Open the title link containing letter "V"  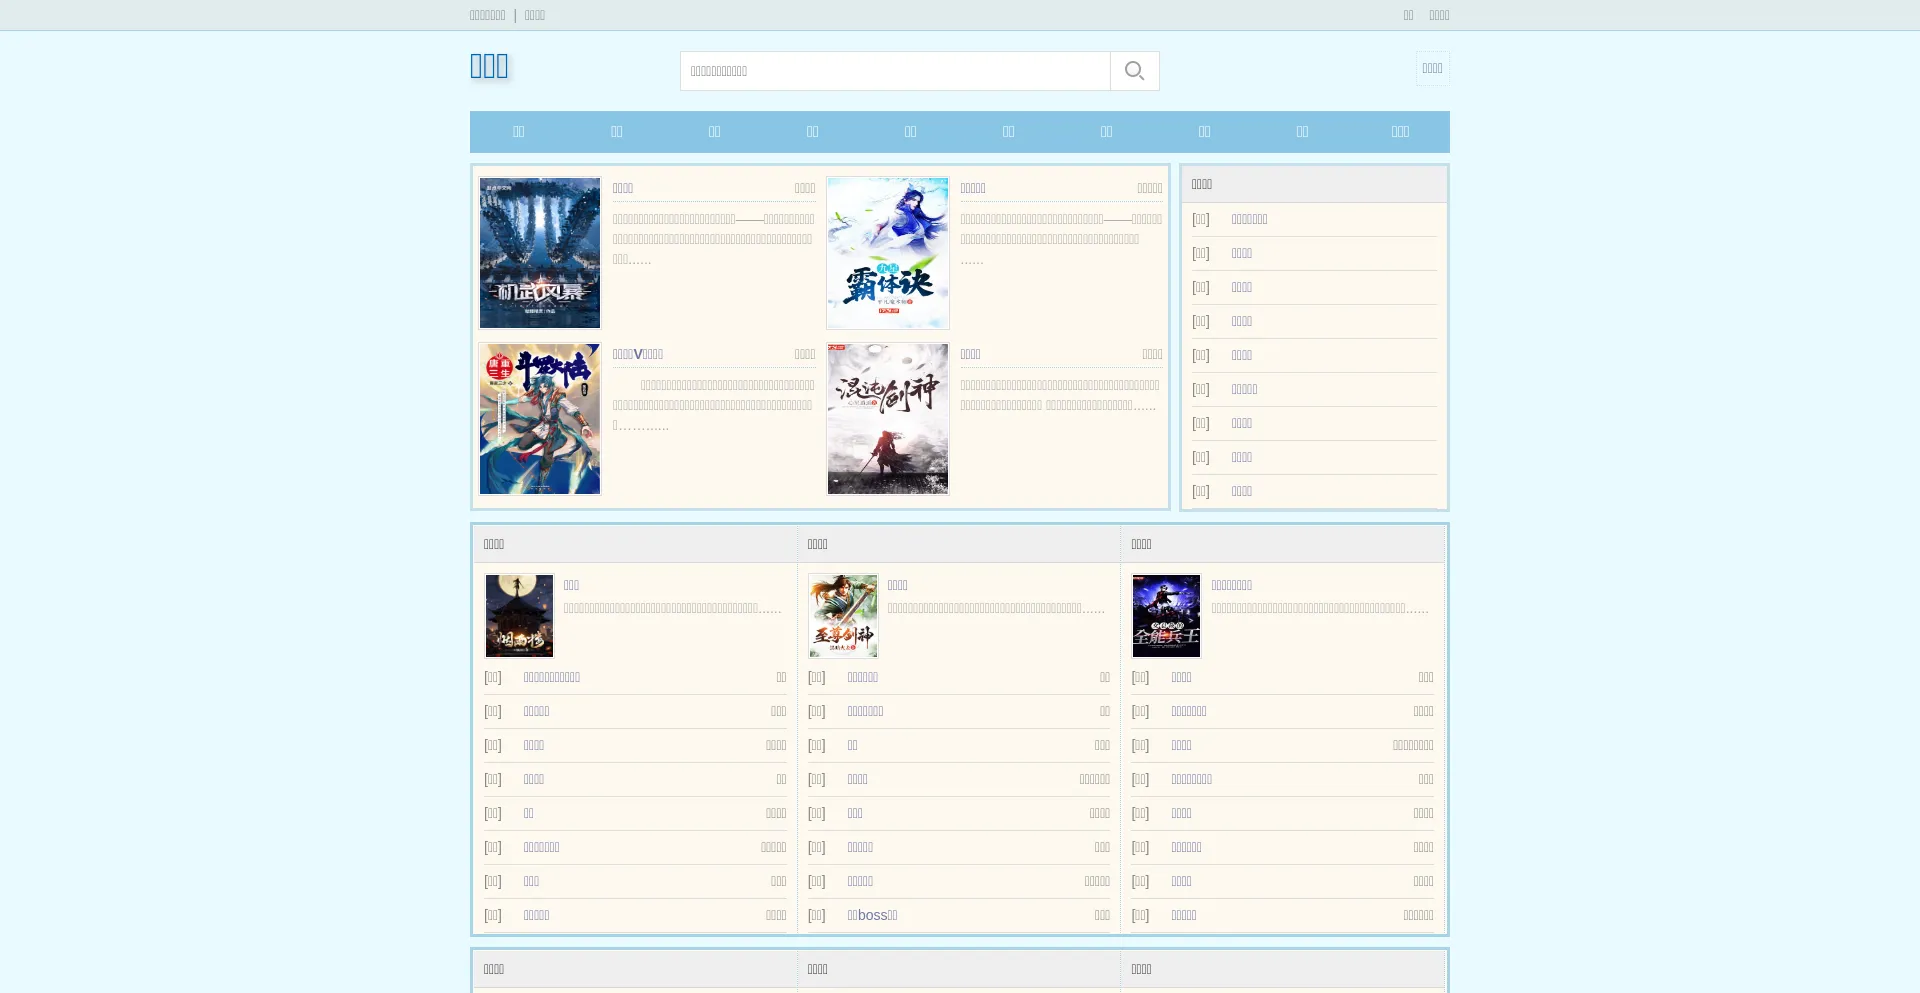(638, 354)
